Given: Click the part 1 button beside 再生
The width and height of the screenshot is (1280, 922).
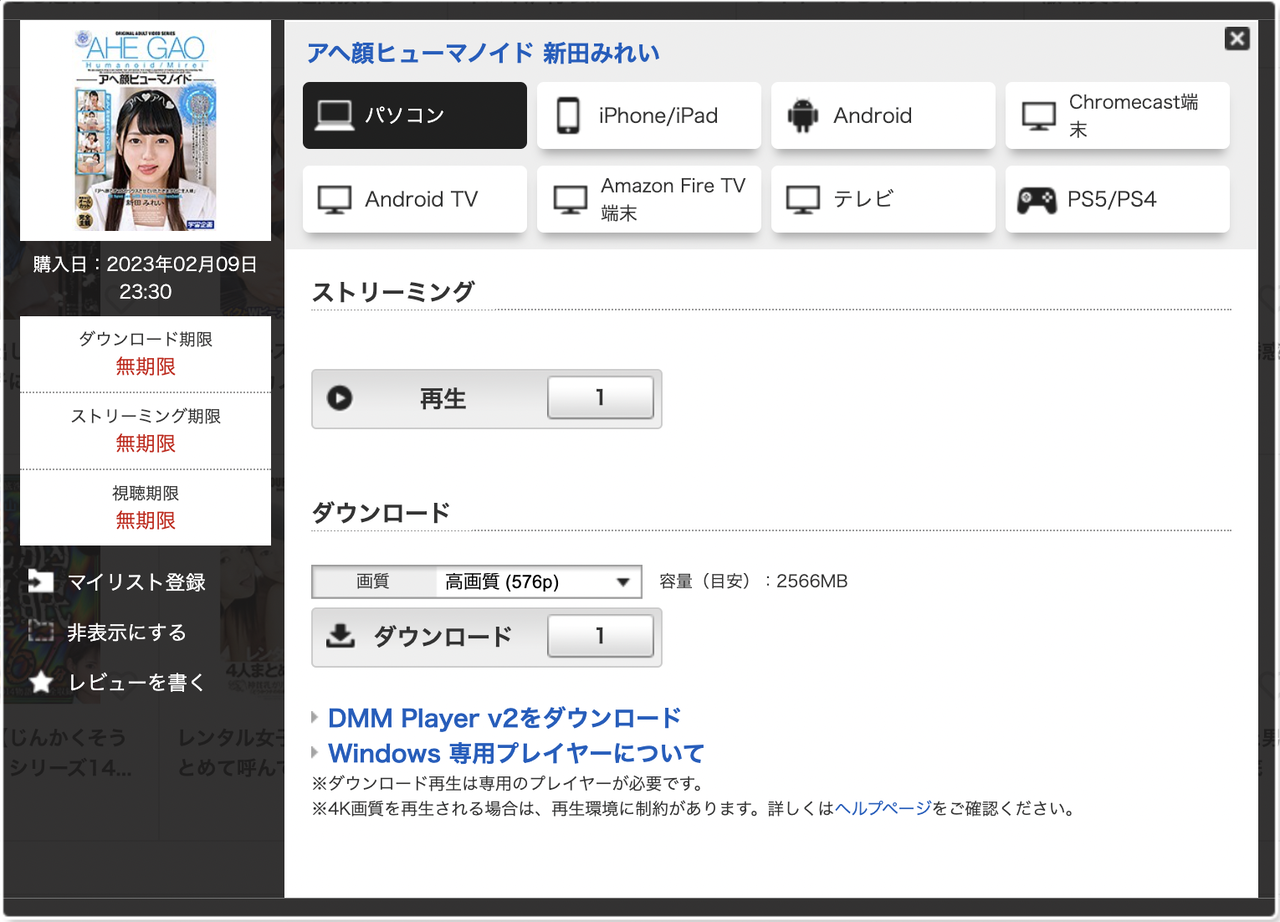Looking at the screenshot, I should (x=600, y=398).
